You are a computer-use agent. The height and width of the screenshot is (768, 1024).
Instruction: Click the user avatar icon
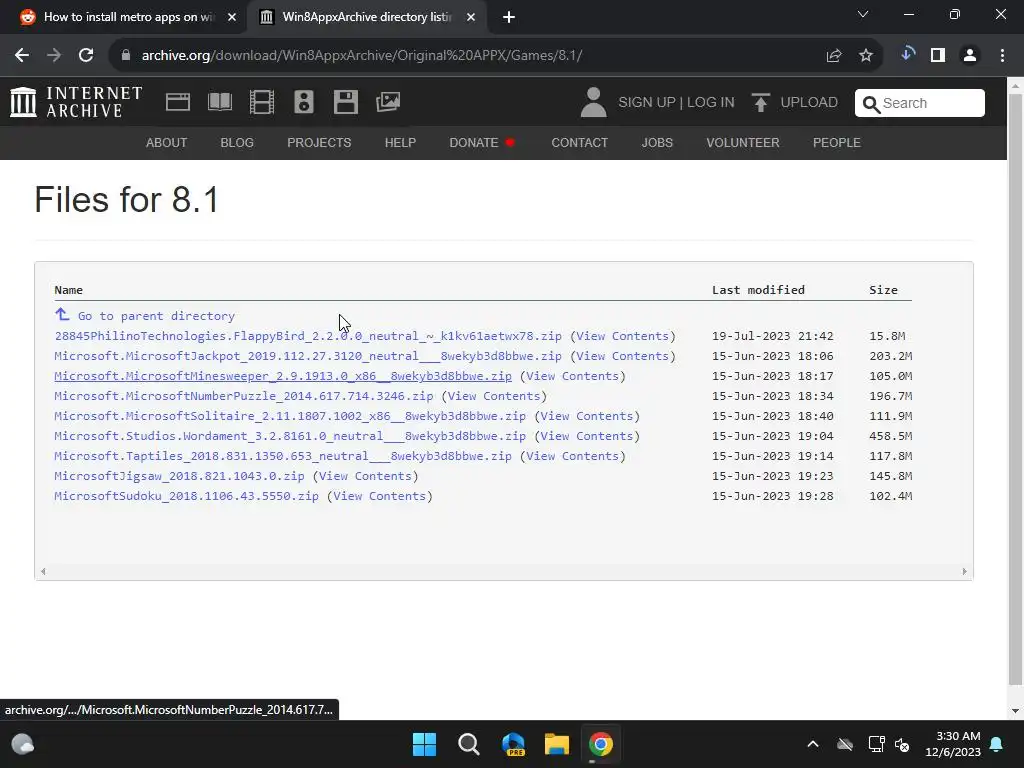[593, 102]
